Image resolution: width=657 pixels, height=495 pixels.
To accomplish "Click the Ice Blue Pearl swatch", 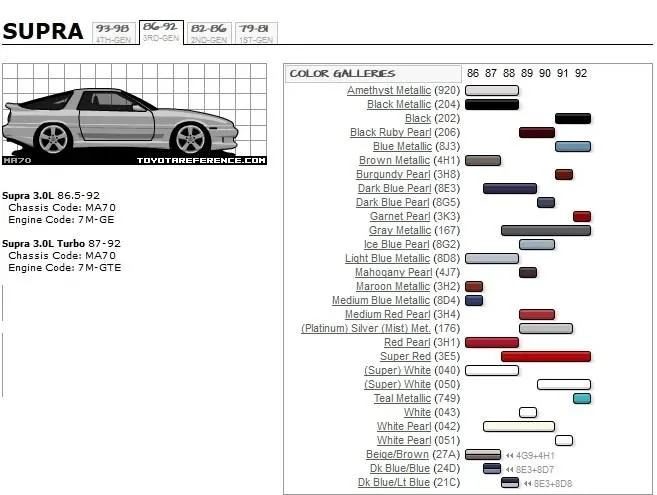I will click(x=537, y=244).
